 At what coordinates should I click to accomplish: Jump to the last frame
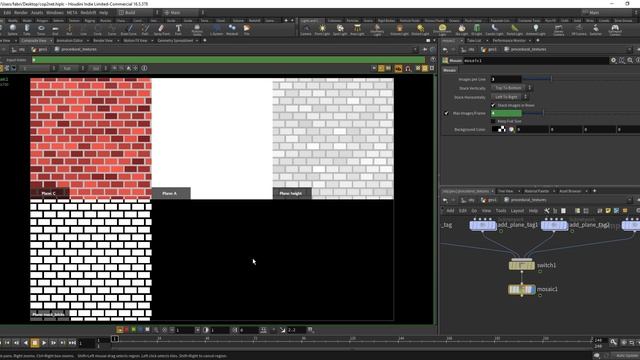[x=72, y=343]
